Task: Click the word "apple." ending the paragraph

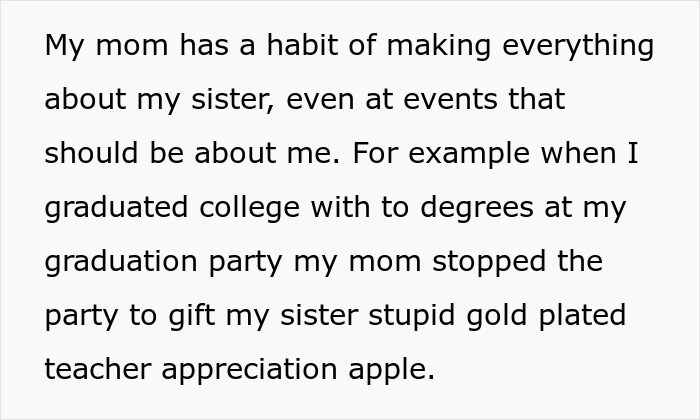Action: tap(391, 370)
